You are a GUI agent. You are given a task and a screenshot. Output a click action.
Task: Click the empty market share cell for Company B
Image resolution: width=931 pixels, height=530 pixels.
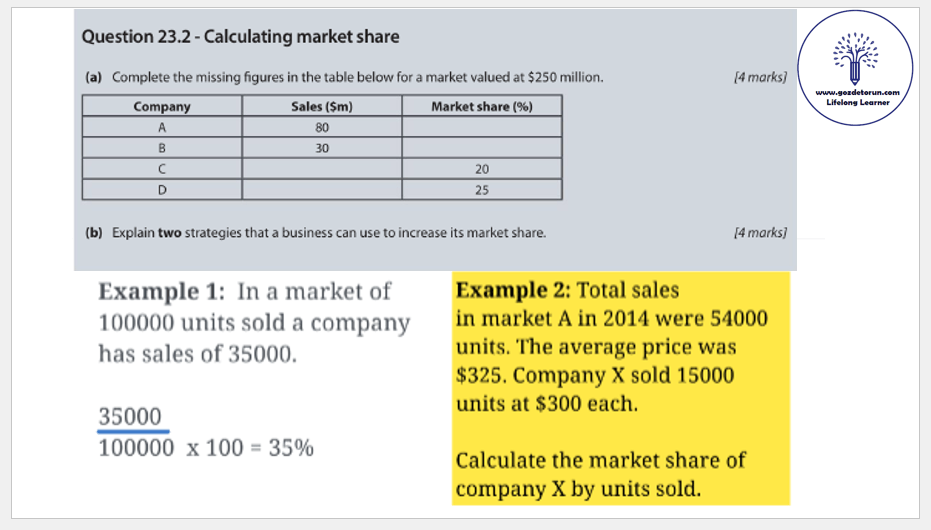click(x=481, y=148)
